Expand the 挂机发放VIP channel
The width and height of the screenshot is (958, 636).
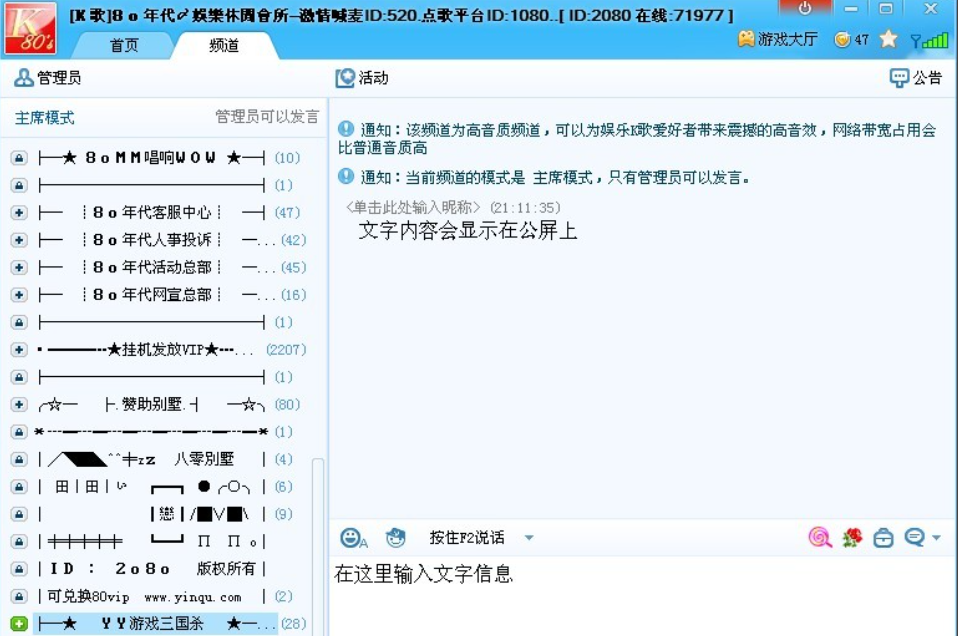(19, 349)
